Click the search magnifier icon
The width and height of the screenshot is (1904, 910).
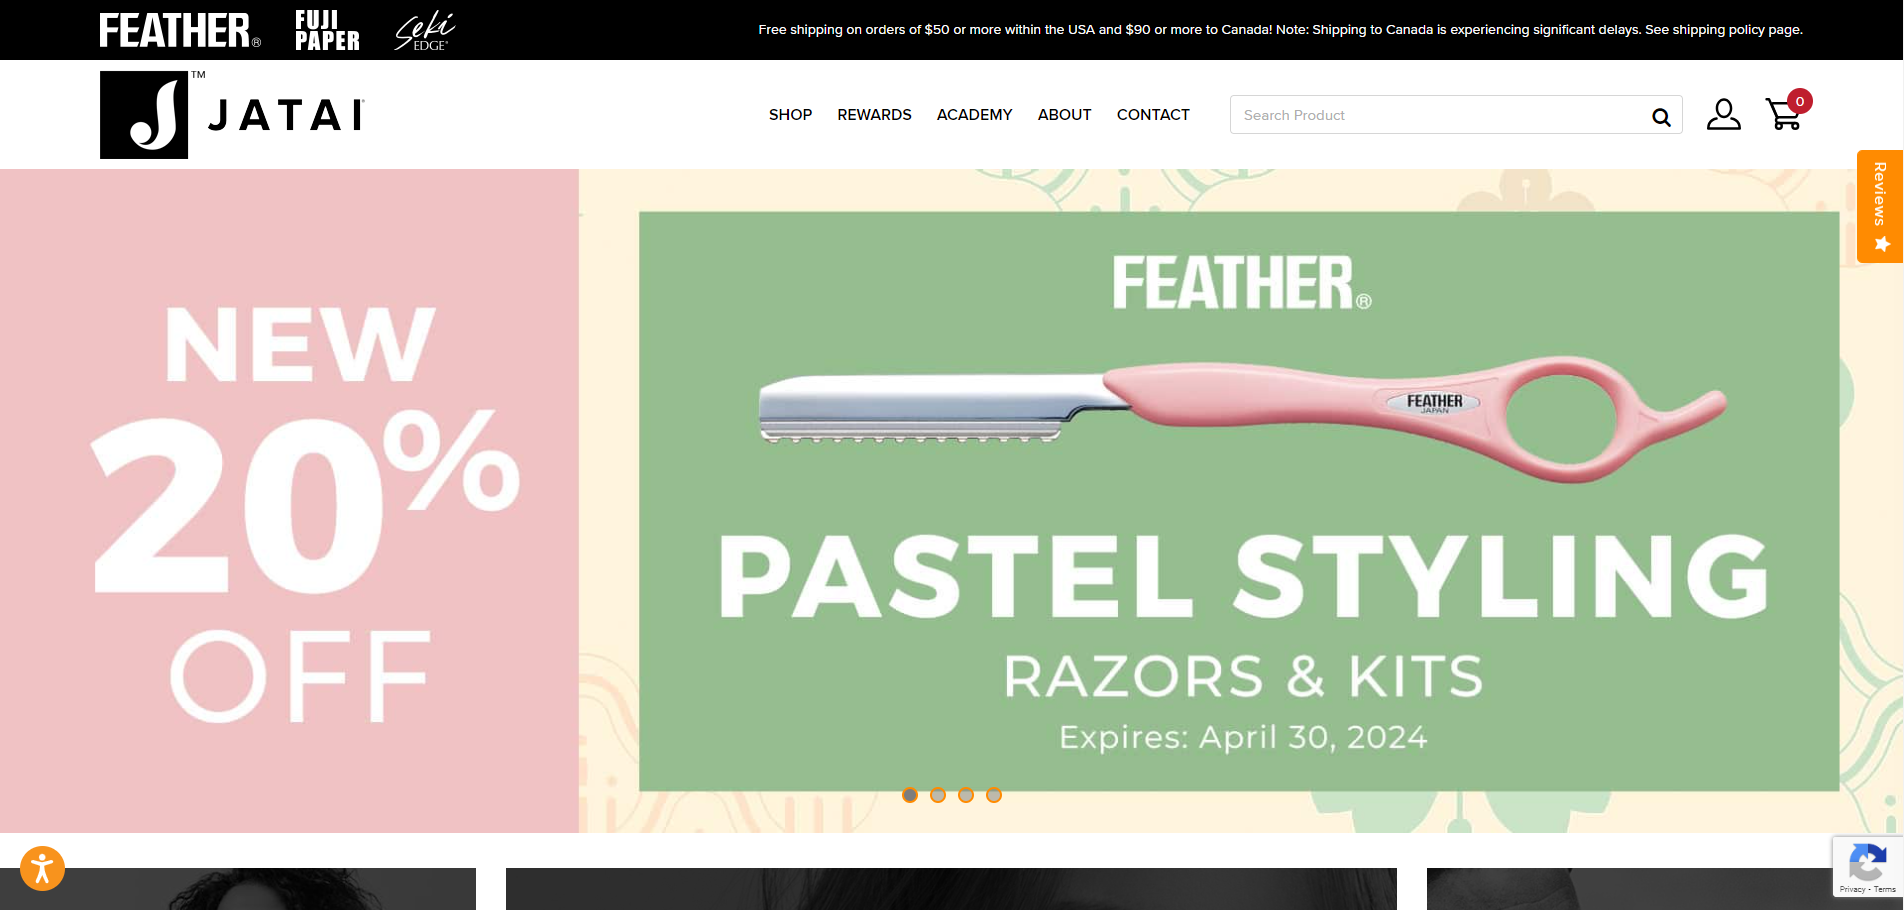[x=1661, y=116]
